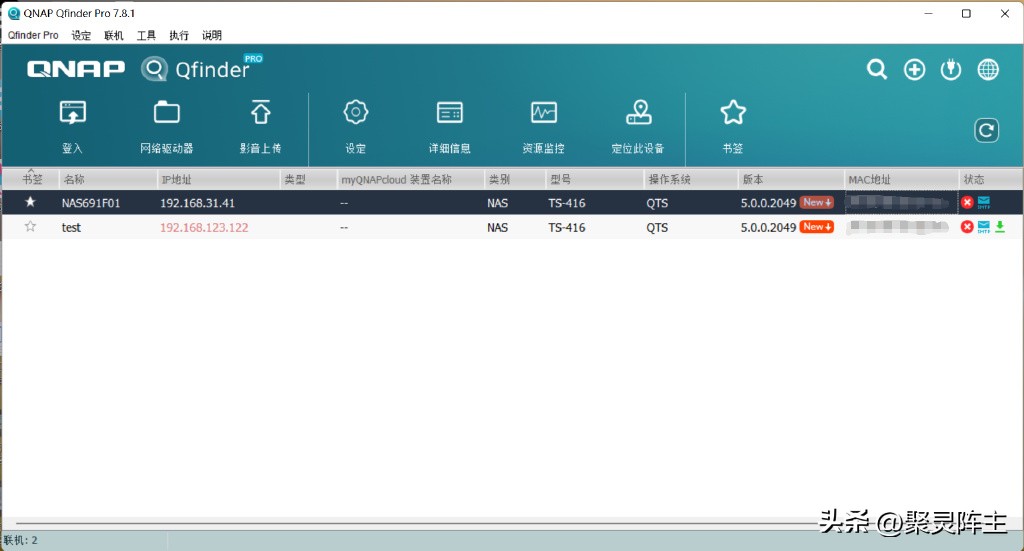The width and height of the screenshot is (1024, 551).
Task: Click the search magnifier icon in header
Action: 876,69
